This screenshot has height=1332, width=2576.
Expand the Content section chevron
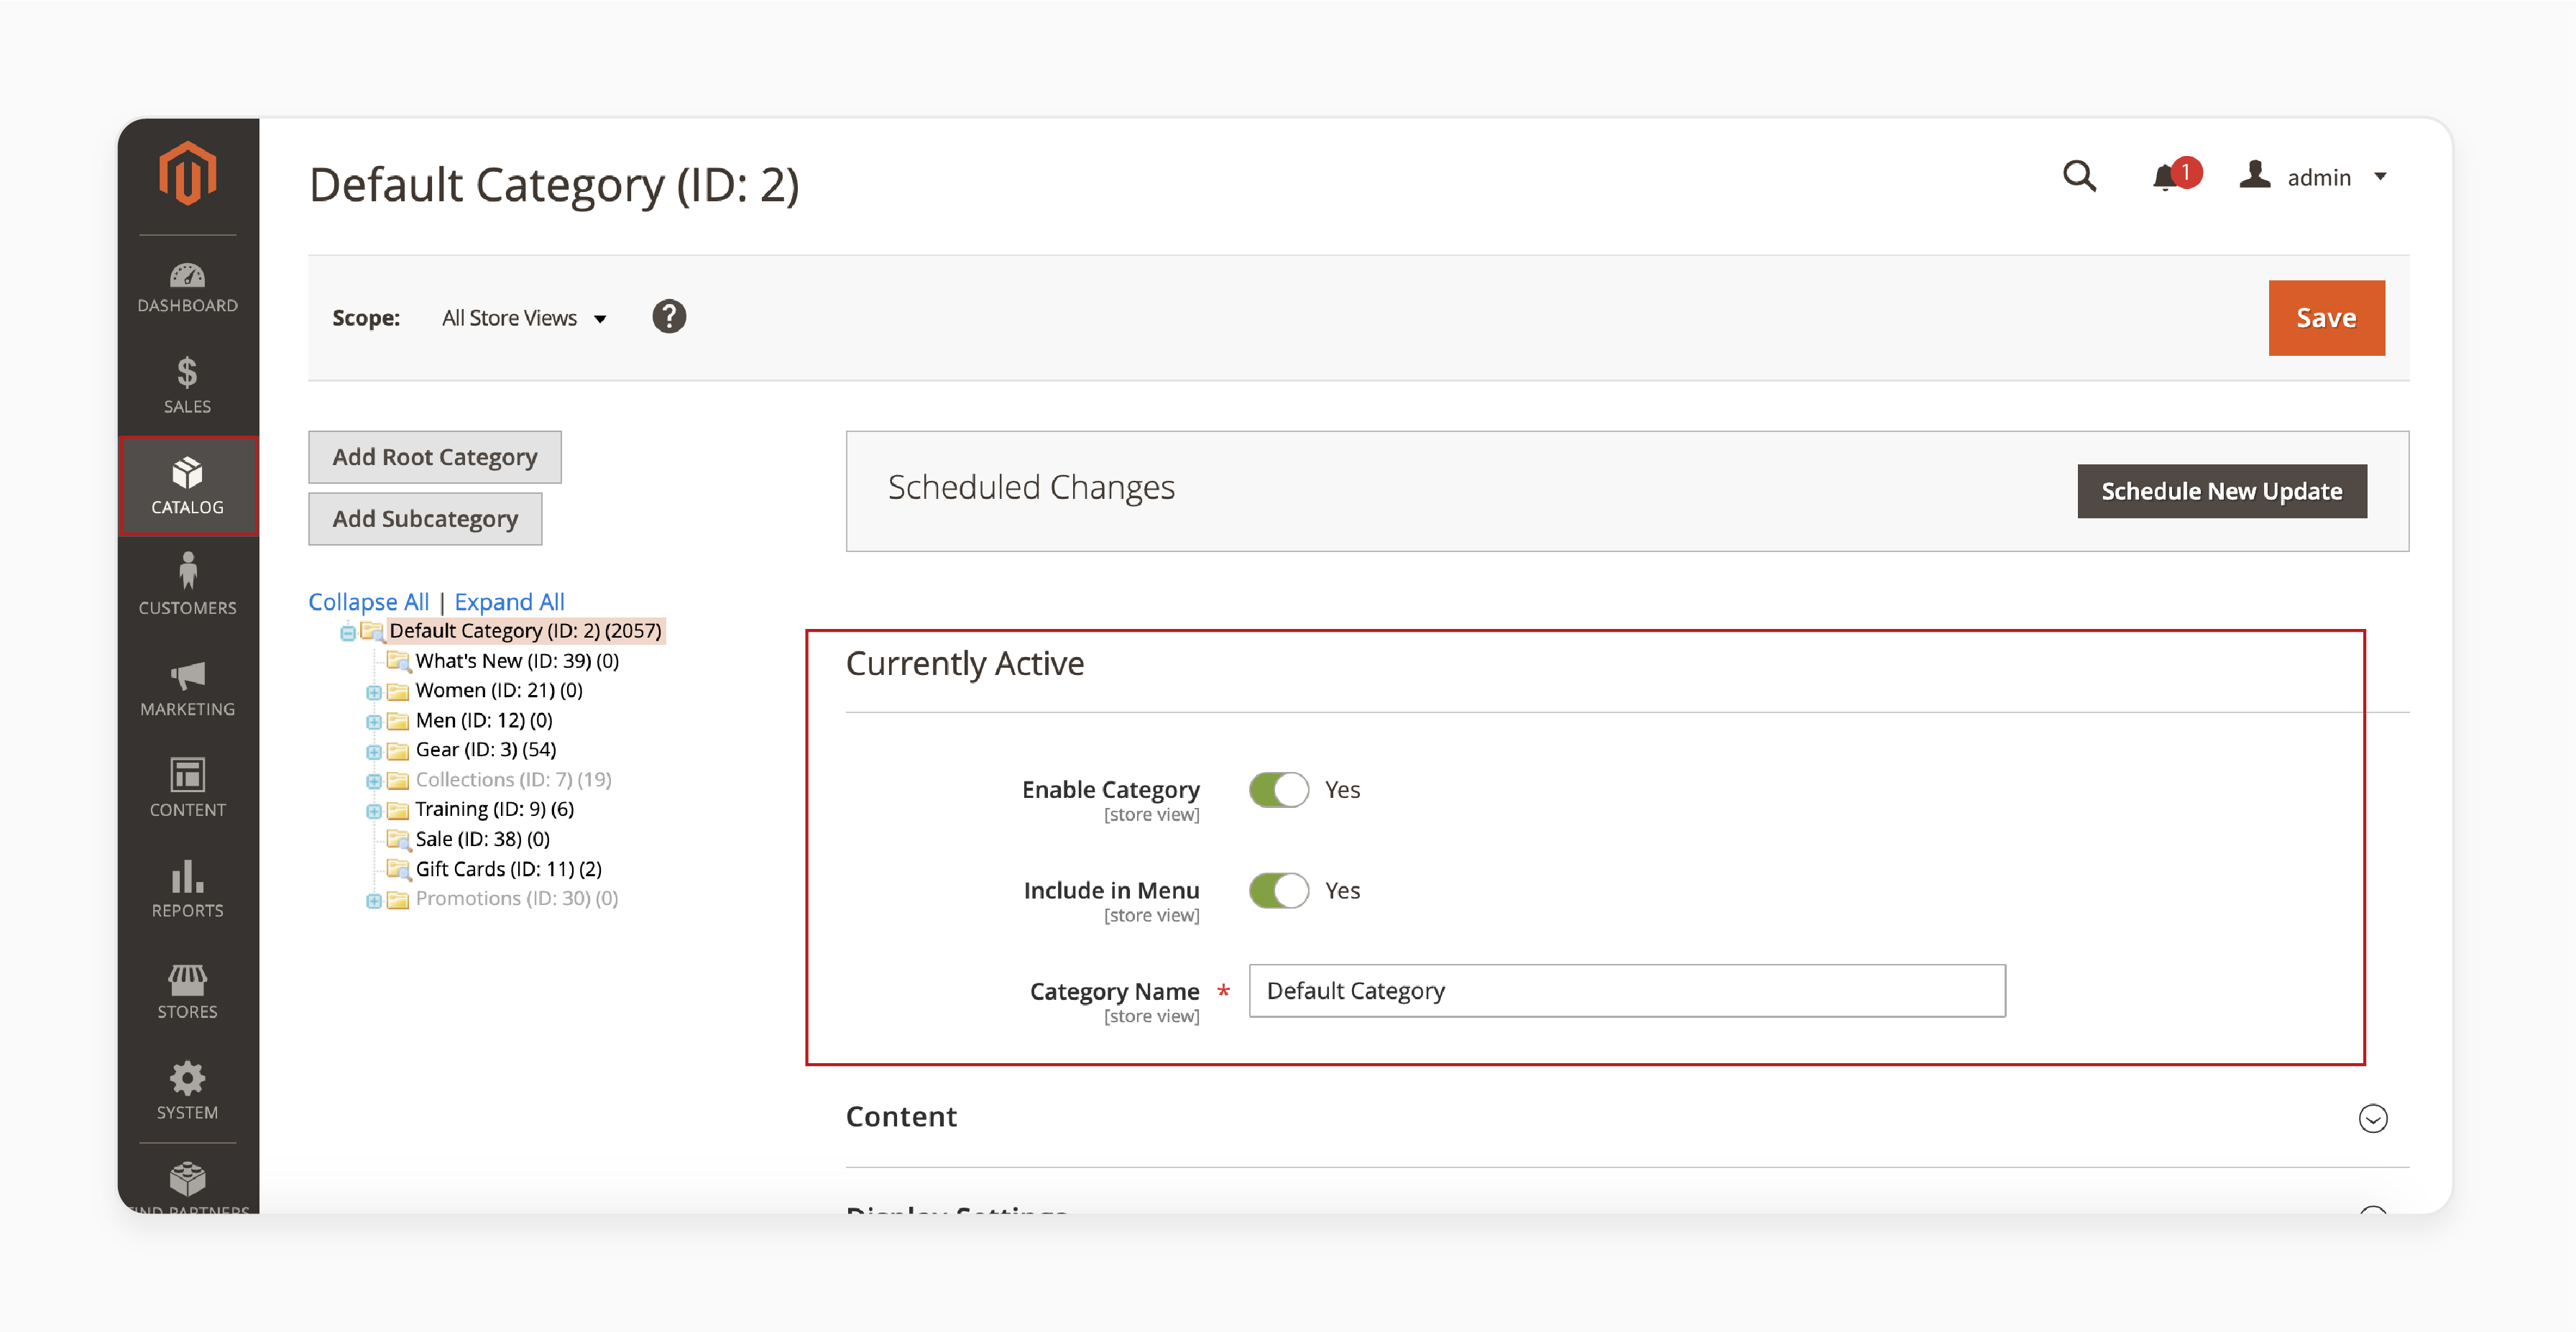coord(2373,1118)
